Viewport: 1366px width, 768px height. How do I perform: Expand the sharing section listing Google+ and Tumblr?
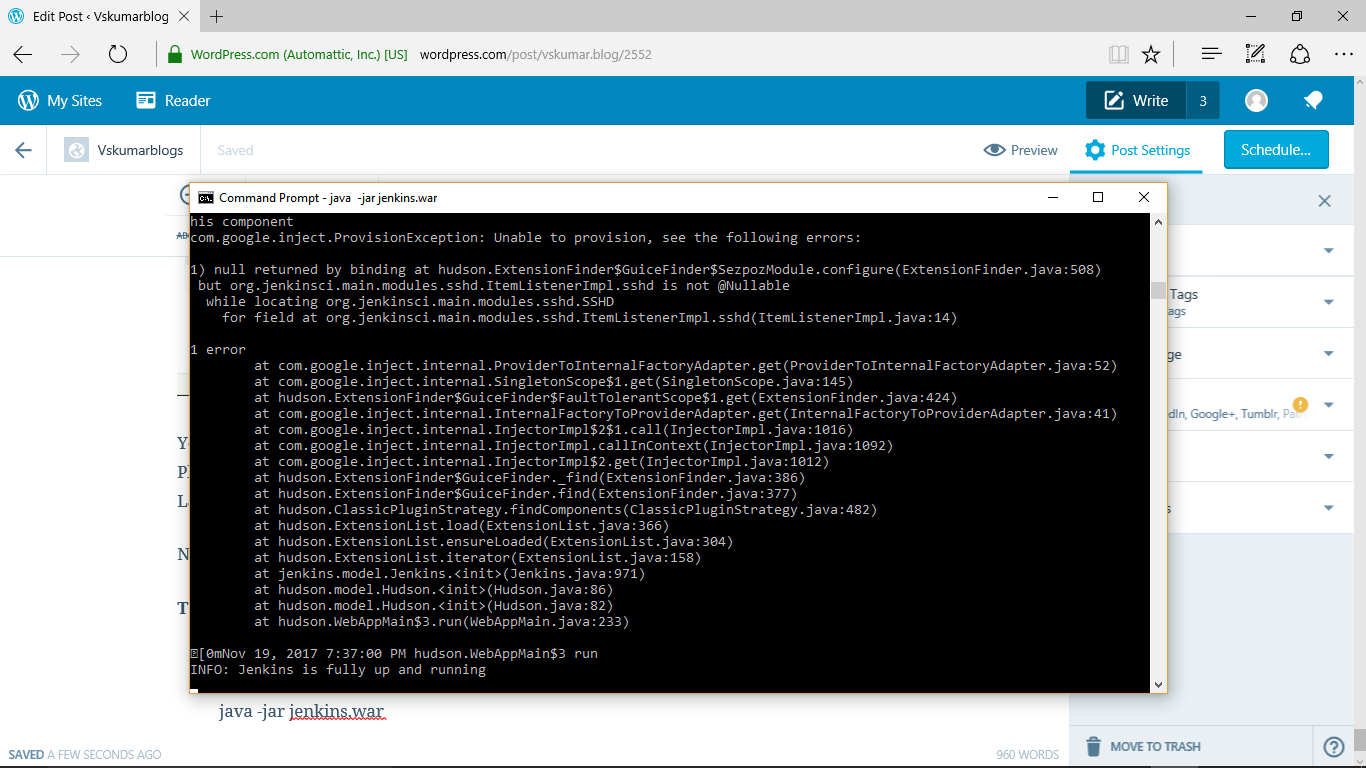(1330, 405)
